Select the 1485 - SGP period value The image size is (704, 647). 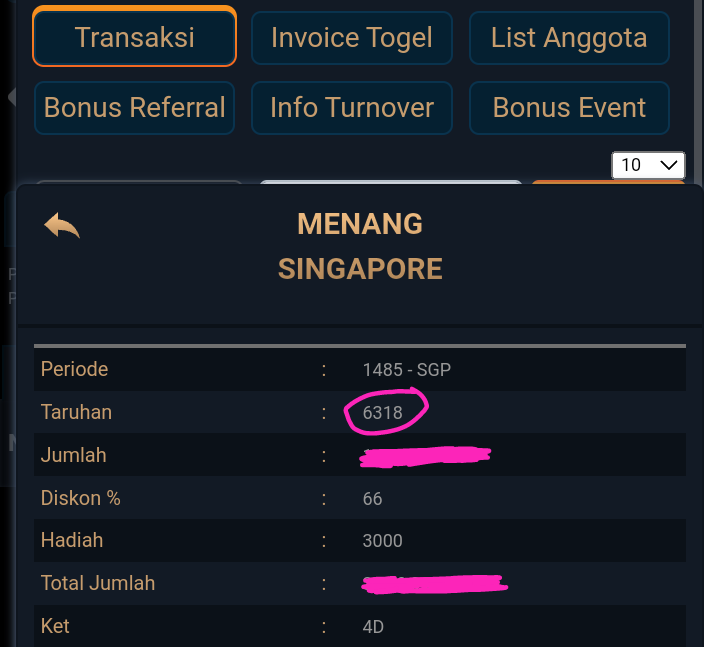coord(406,369)
